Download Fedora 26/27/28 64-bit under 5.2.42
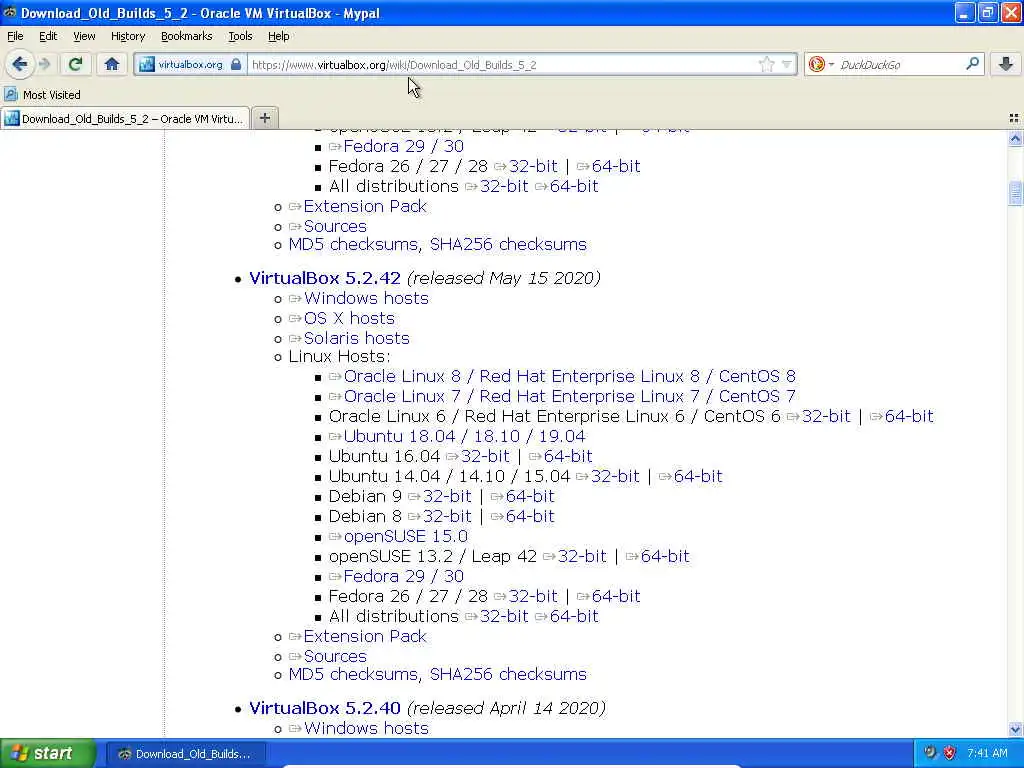 [616, 596]
